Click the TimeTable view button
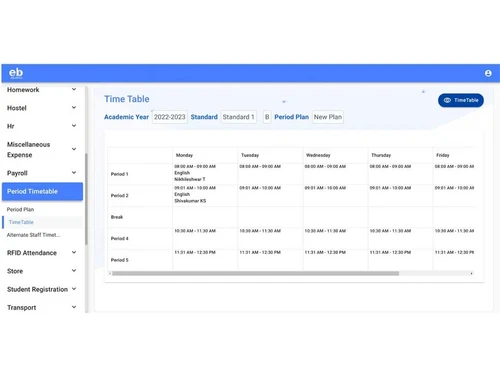The width and height of the screenshot is (500, 375). point(461,100)
